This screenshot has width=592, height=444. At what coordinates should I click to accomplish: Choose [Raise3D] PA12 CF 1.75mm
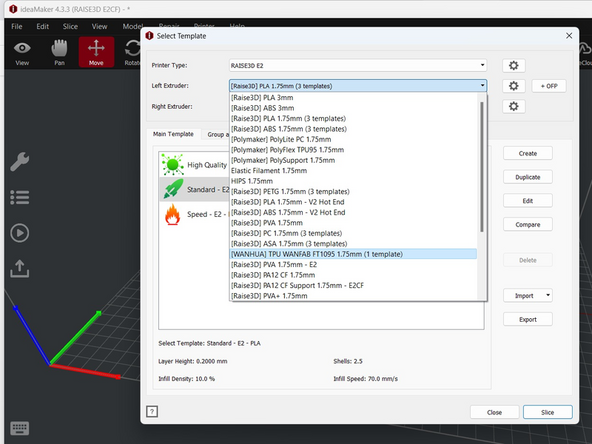(353, 275)
